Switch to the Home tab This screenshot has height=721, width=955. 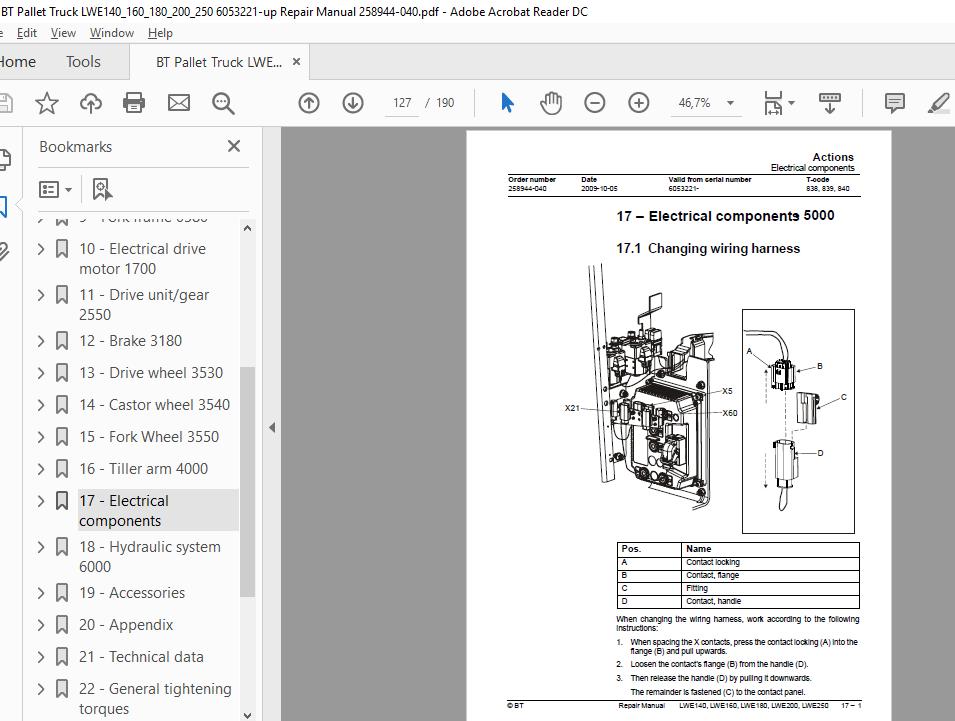(x=17, y=62)
